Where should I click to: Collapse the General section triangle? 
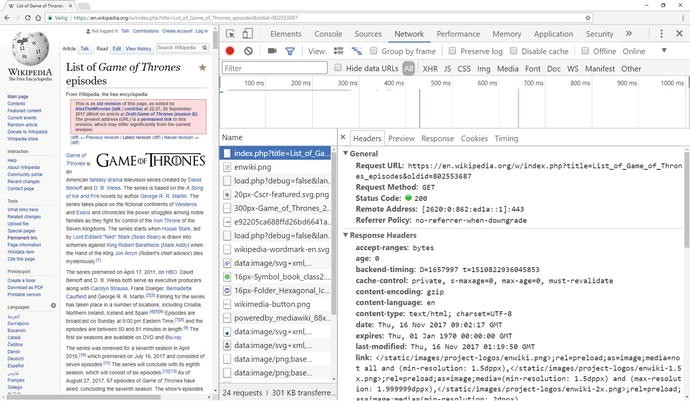(x=346, y=153)
